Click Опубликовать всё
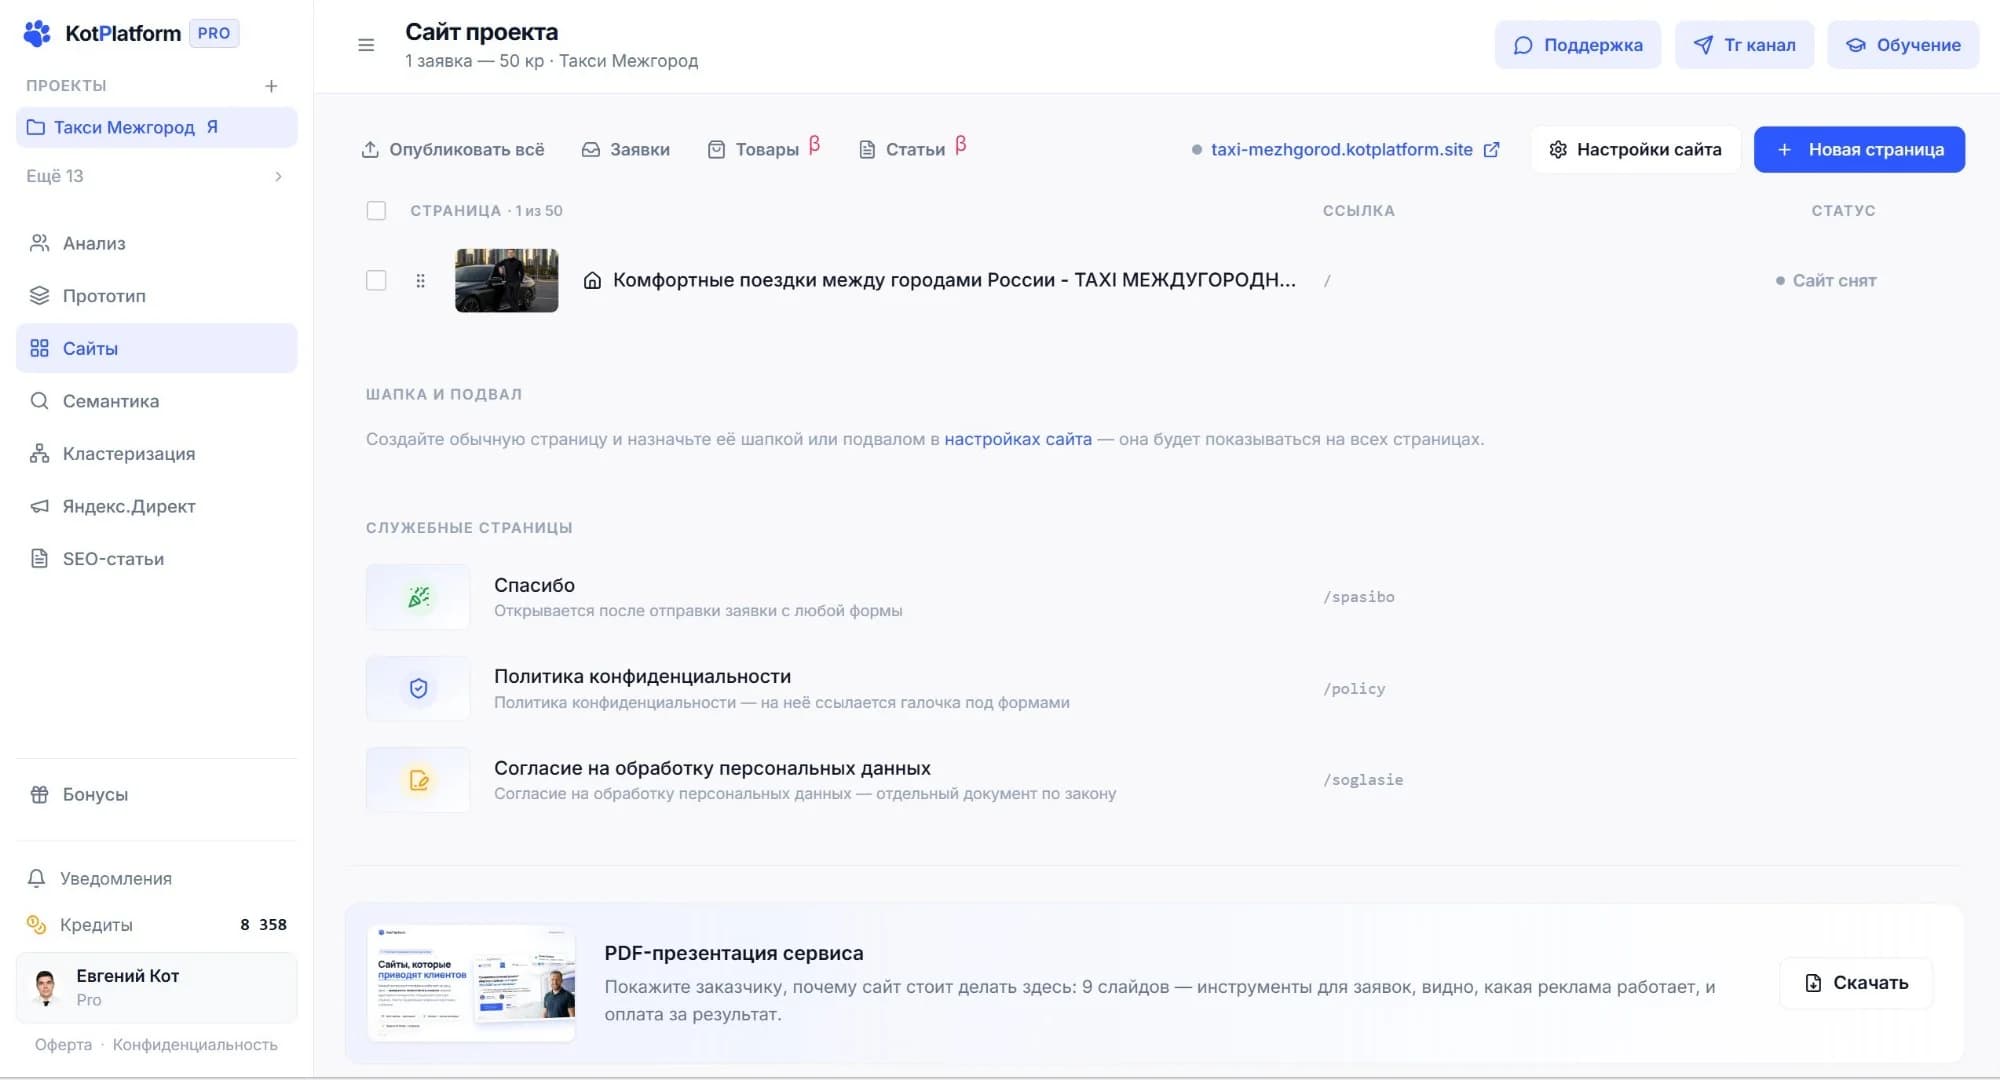Screen dimensions: 2000x1080 453,150
